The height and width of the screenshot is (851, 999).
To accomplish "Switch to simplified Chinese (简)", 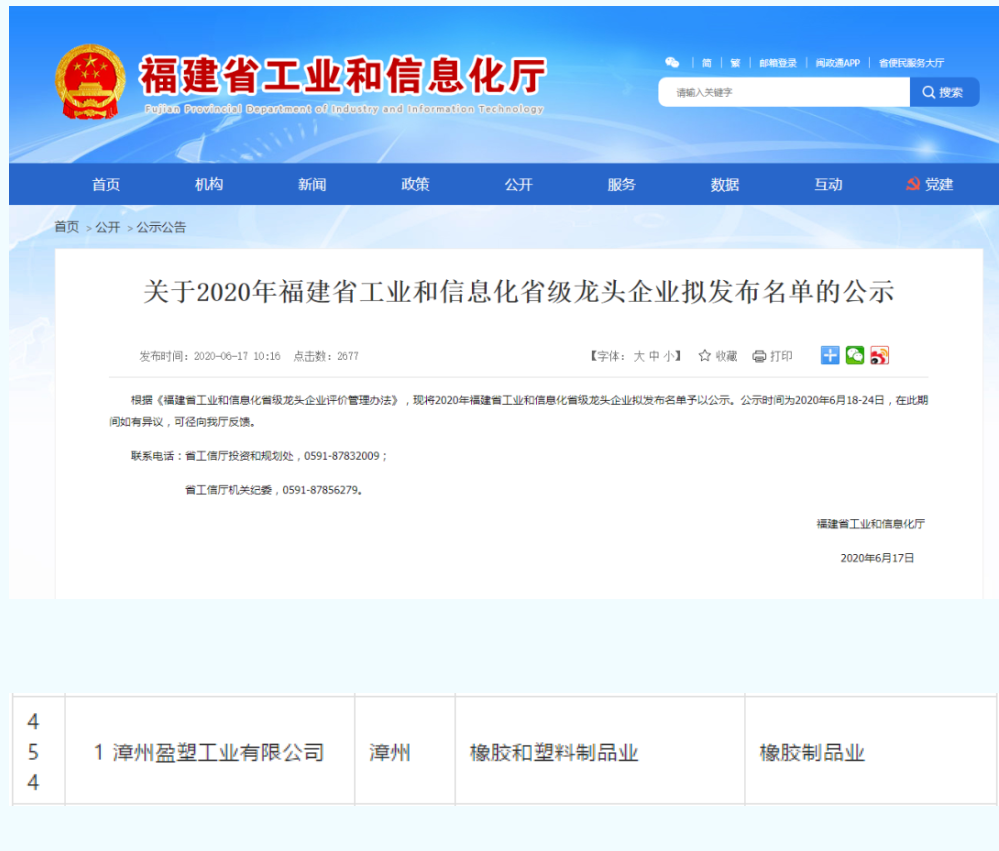I will point(707,63).
